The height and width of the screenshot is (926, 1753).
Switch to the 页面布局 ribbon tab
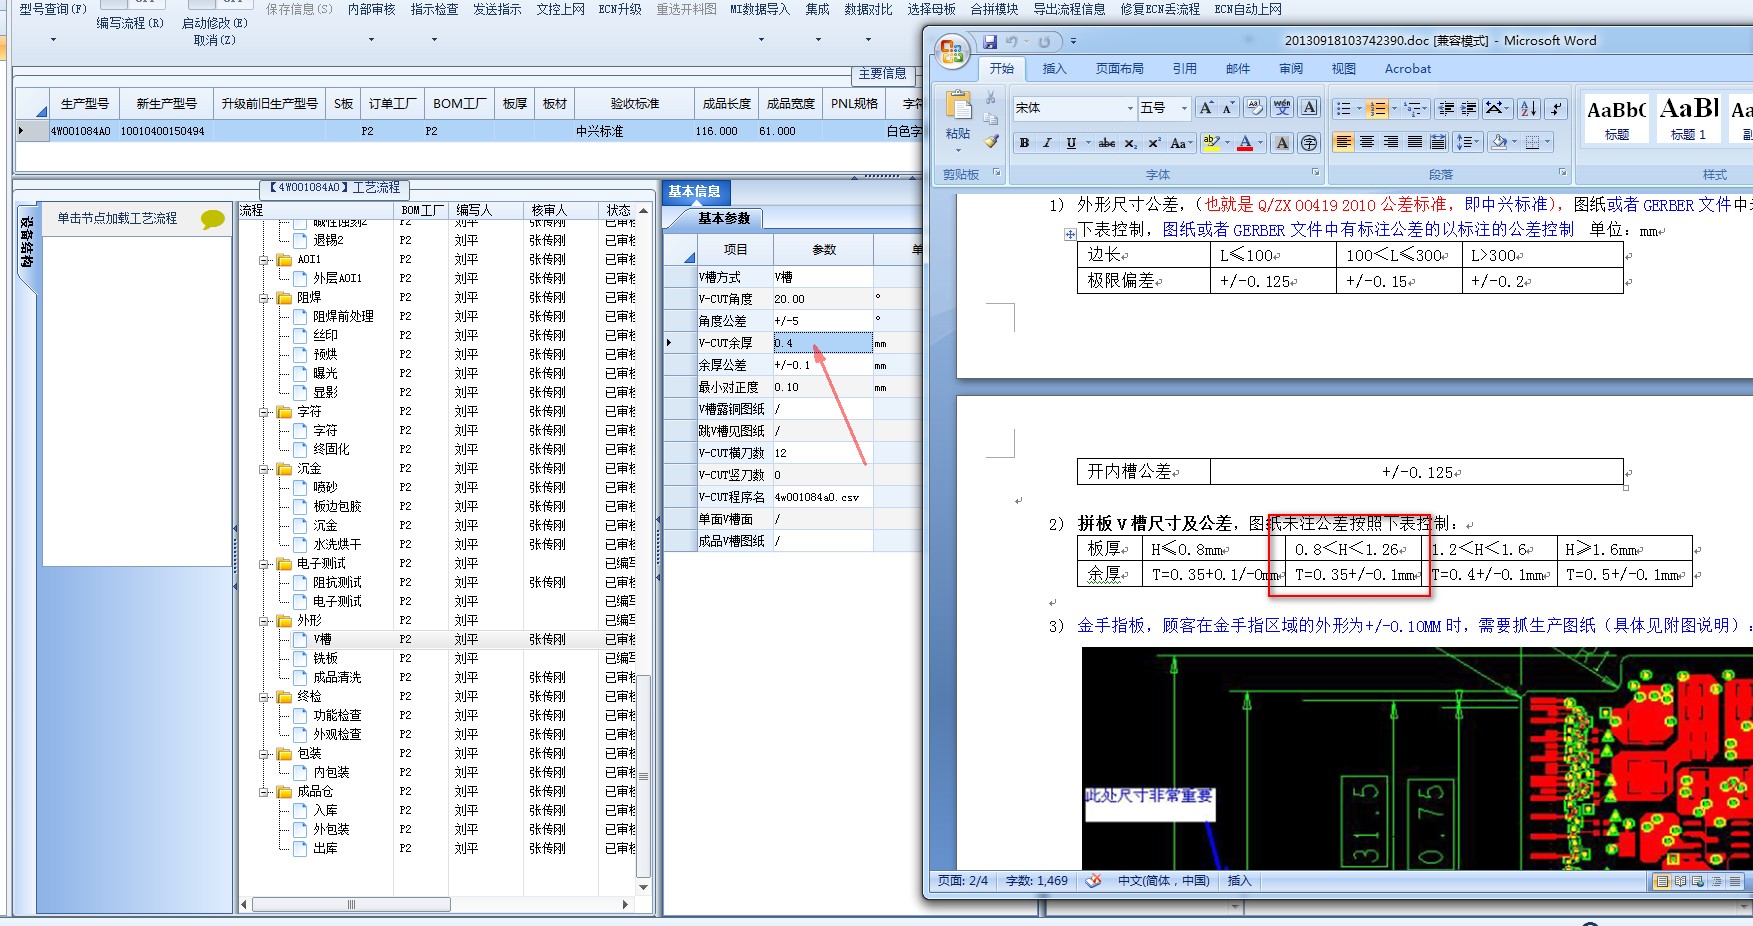click(1119, 69)
